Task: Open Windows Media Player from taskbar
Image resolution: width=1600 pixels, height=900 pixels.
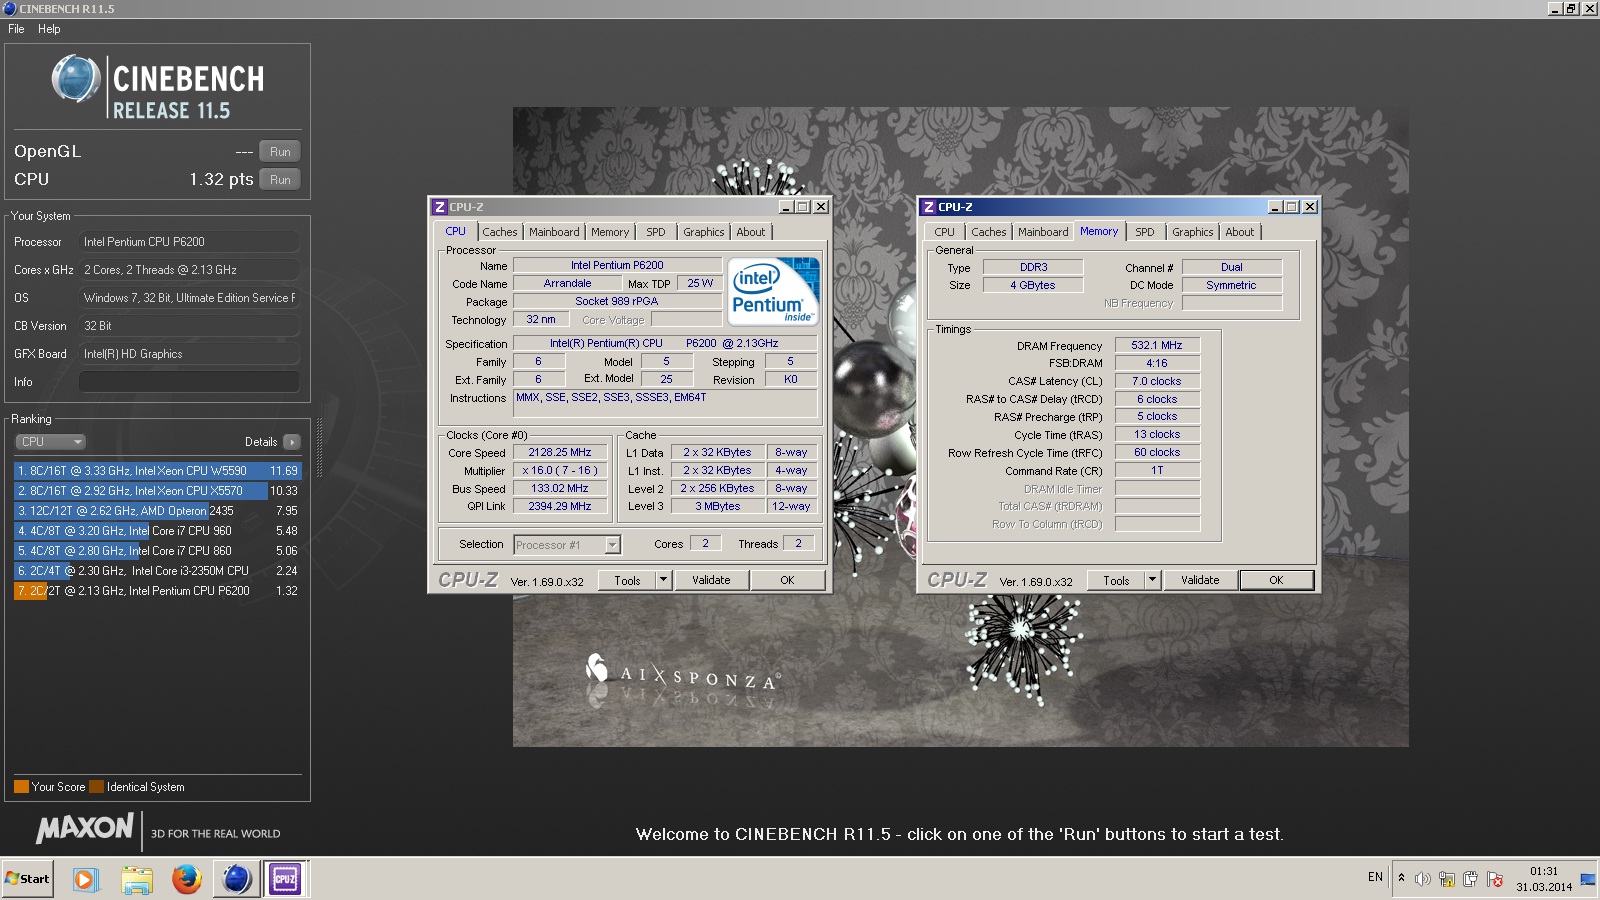Action: [85, 879]
